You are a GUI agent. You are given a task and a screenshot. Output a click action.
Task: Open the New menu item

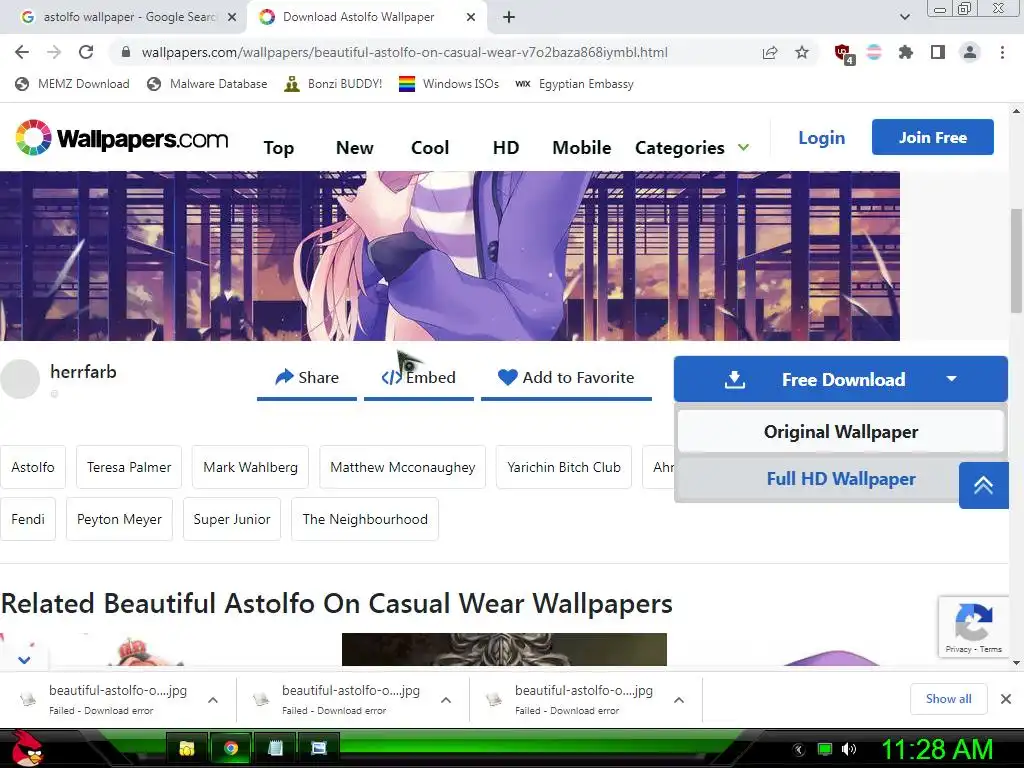(355, 148)
